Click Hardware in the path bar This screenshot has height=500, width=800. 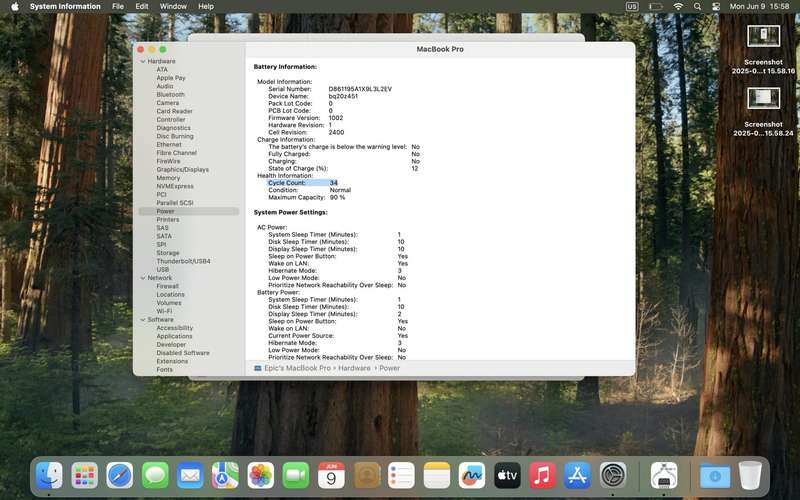tap(354, 368)
